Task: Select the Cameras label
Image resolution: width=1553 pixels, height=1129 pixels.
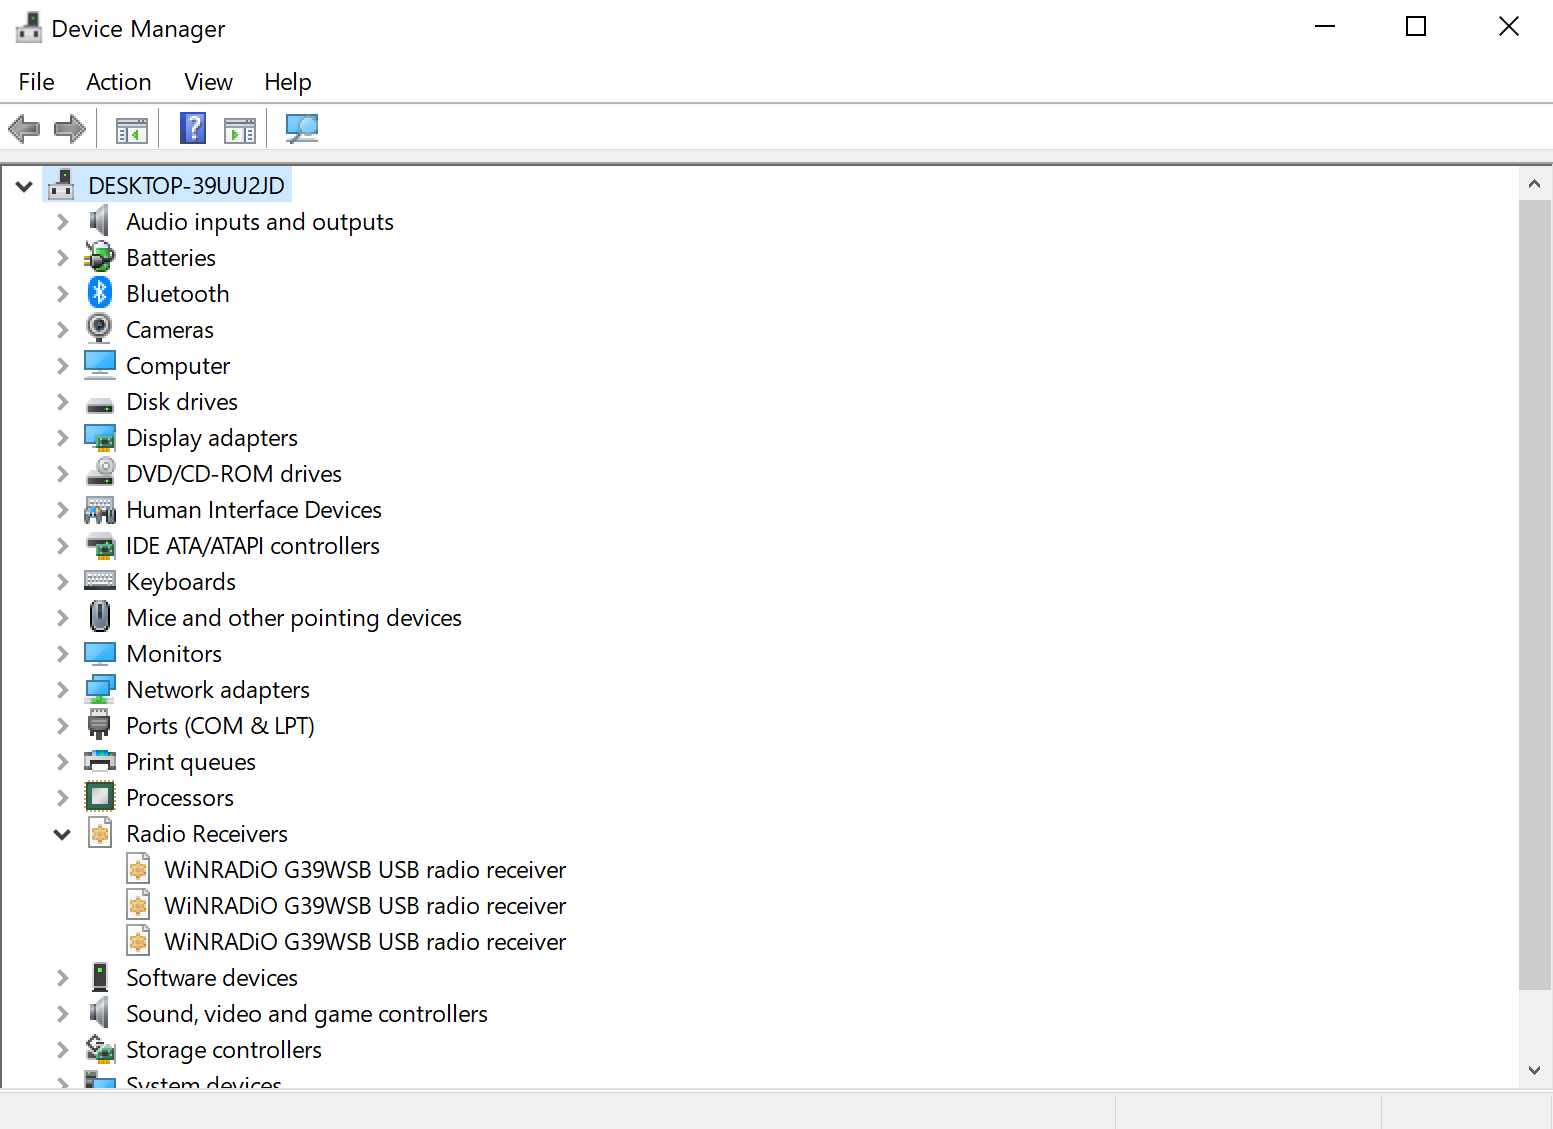Action: click(170, 330)
